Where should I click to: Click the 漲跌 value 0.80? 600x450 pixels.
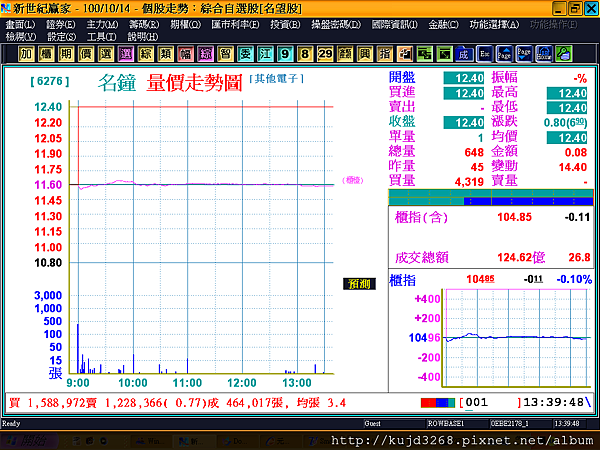click(x=565, y=122)
